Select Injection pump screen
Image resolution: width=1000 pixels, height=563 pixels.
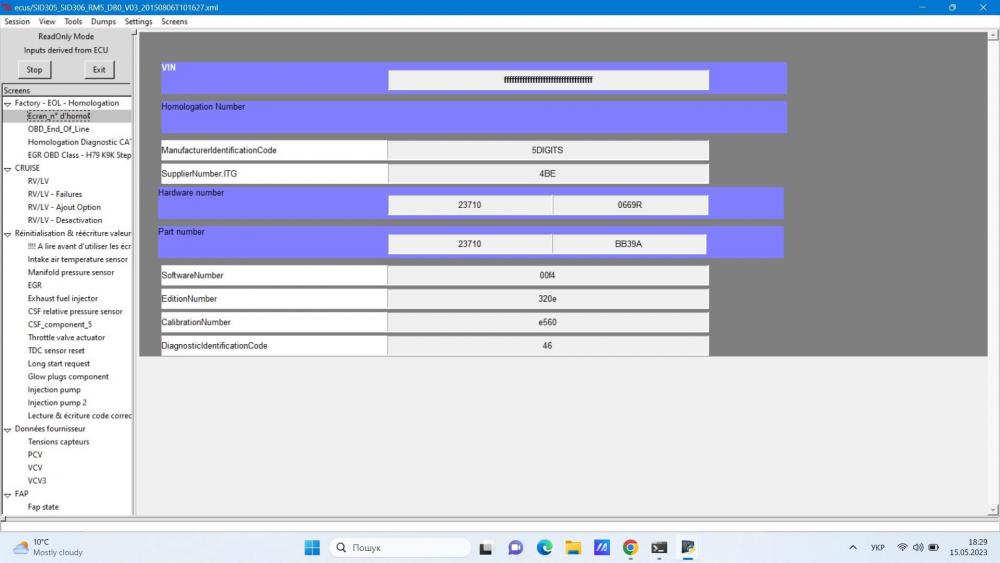pyautogui.click(x=54, y=390)
